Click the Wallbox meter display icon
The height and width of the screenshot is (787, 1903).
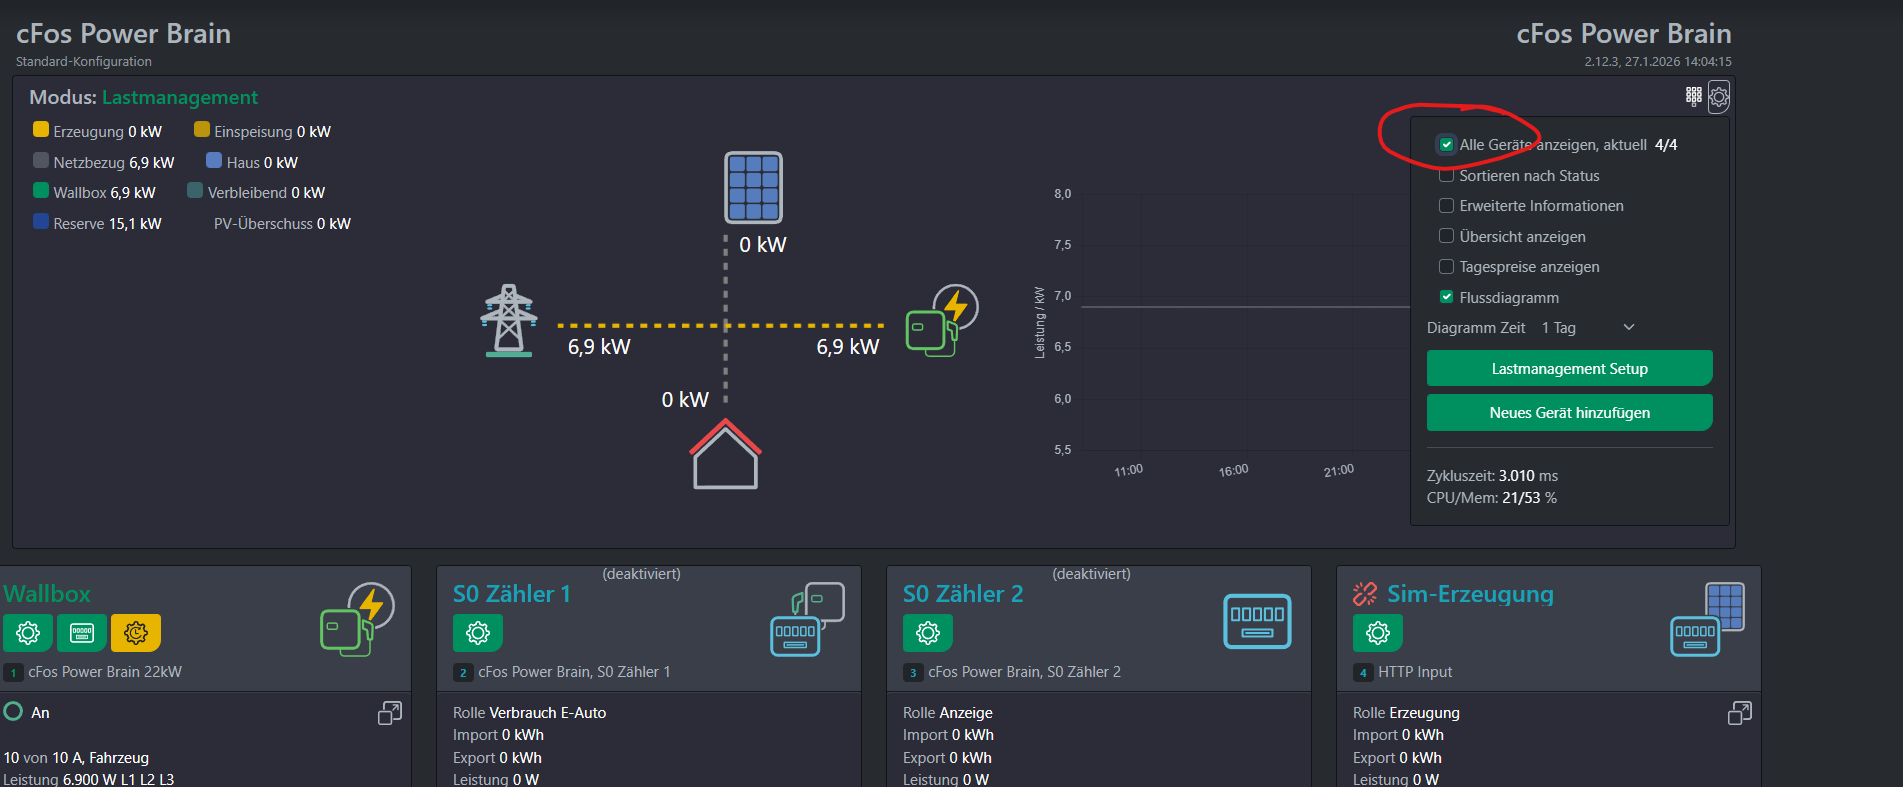(82, 633)
